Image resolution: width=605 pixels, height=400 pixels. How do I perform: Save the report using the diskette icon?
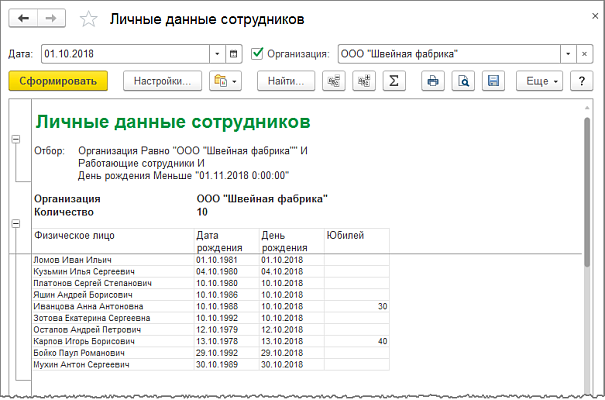[492, 81]
